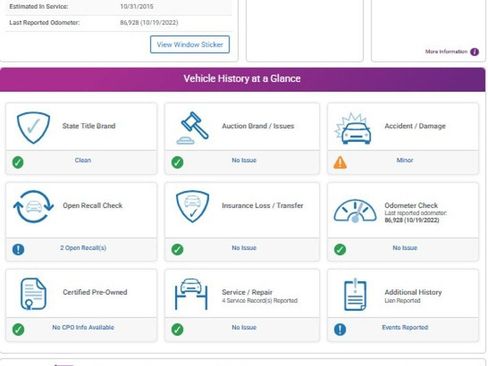The width and height of the screenshot is (488, 366).
Task: Select the State Title Brand shield icon
Action: [33, 128]
